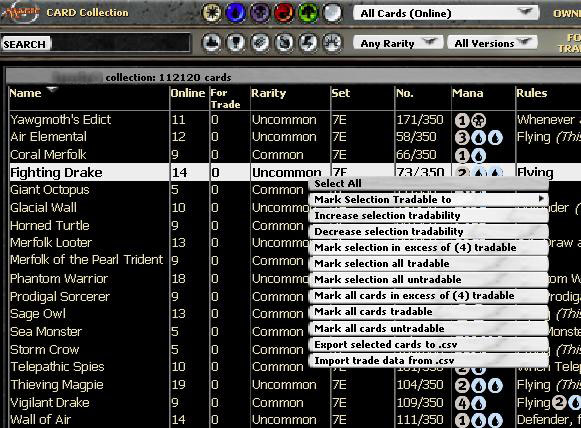Toggle the colorless silver orb filter
Screen dimensions: 581x428
(332, 13)
